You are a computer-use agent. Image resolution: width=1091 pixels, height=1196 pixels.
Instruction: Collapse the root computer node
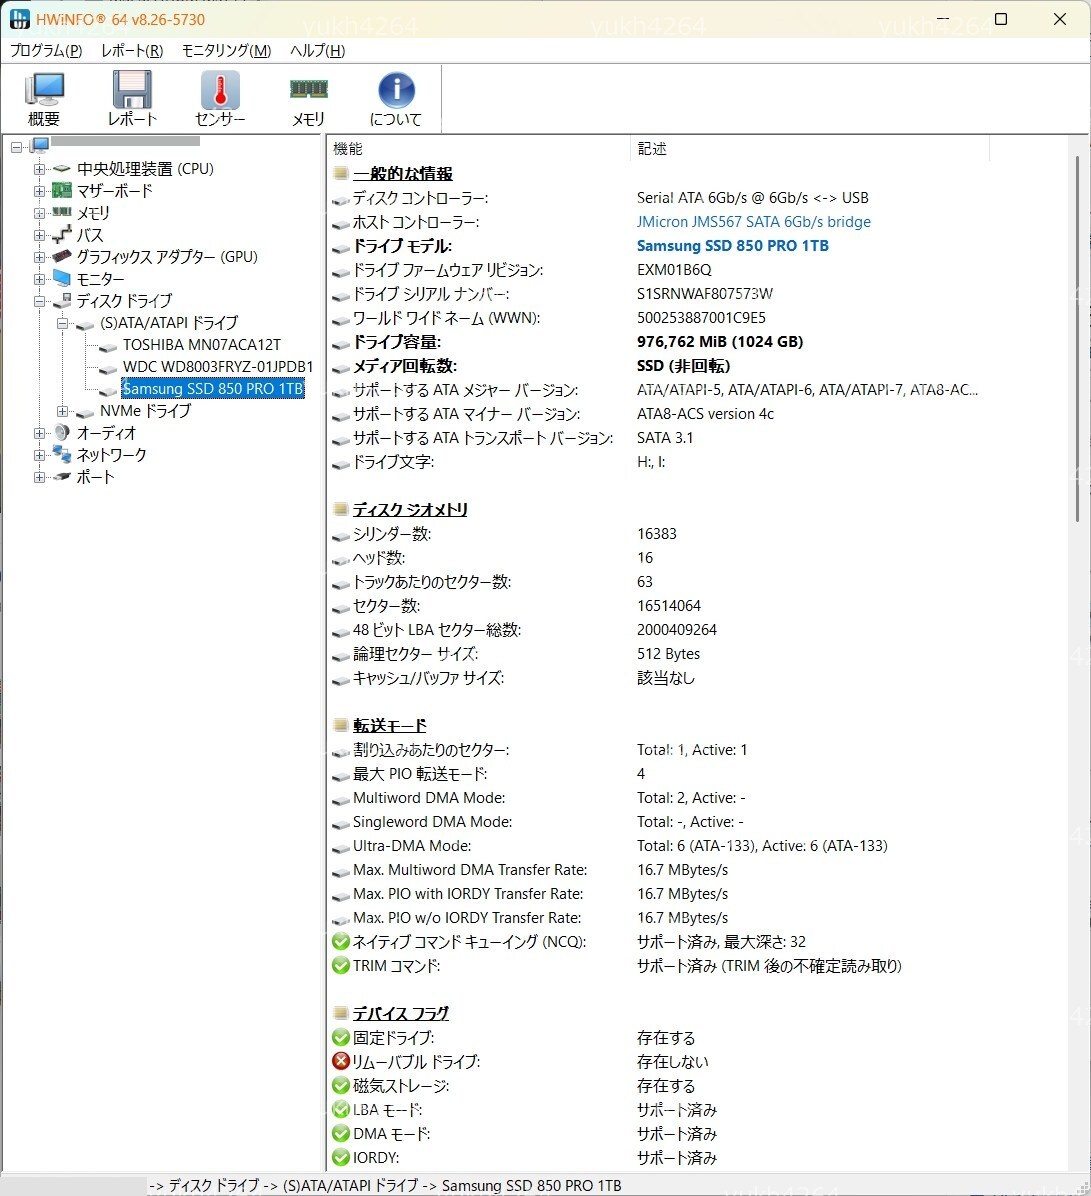click(16, 146)
